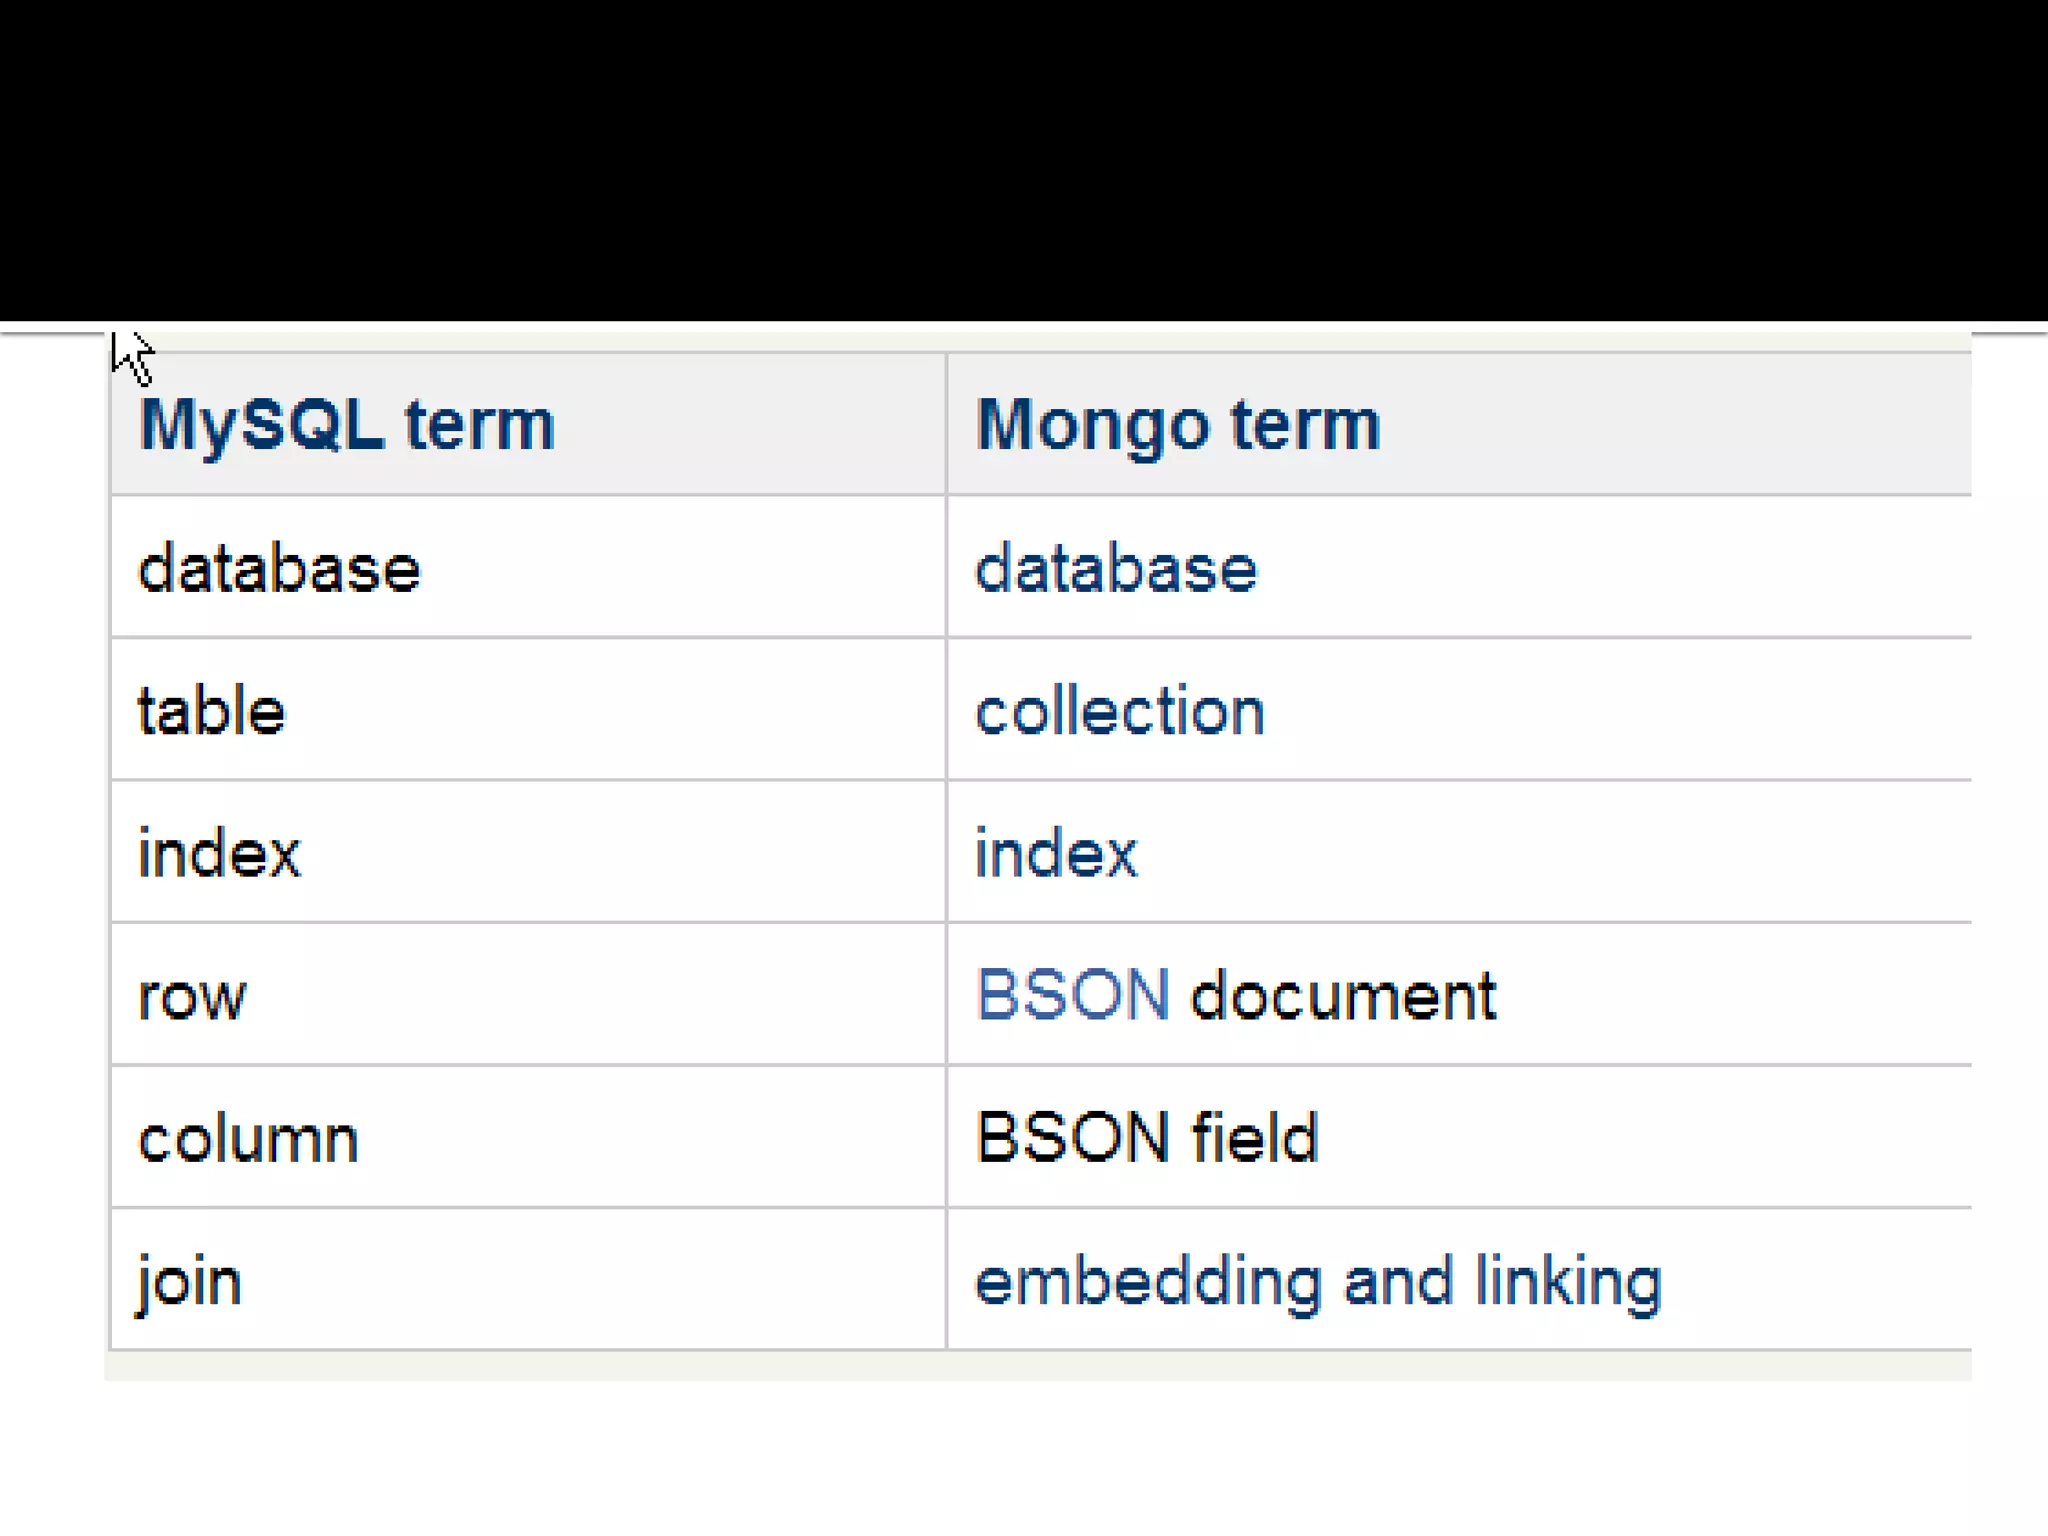Open the embedding and linking link
The width and height of the screenshot is (2048, 1536).
point(1317,1282)
